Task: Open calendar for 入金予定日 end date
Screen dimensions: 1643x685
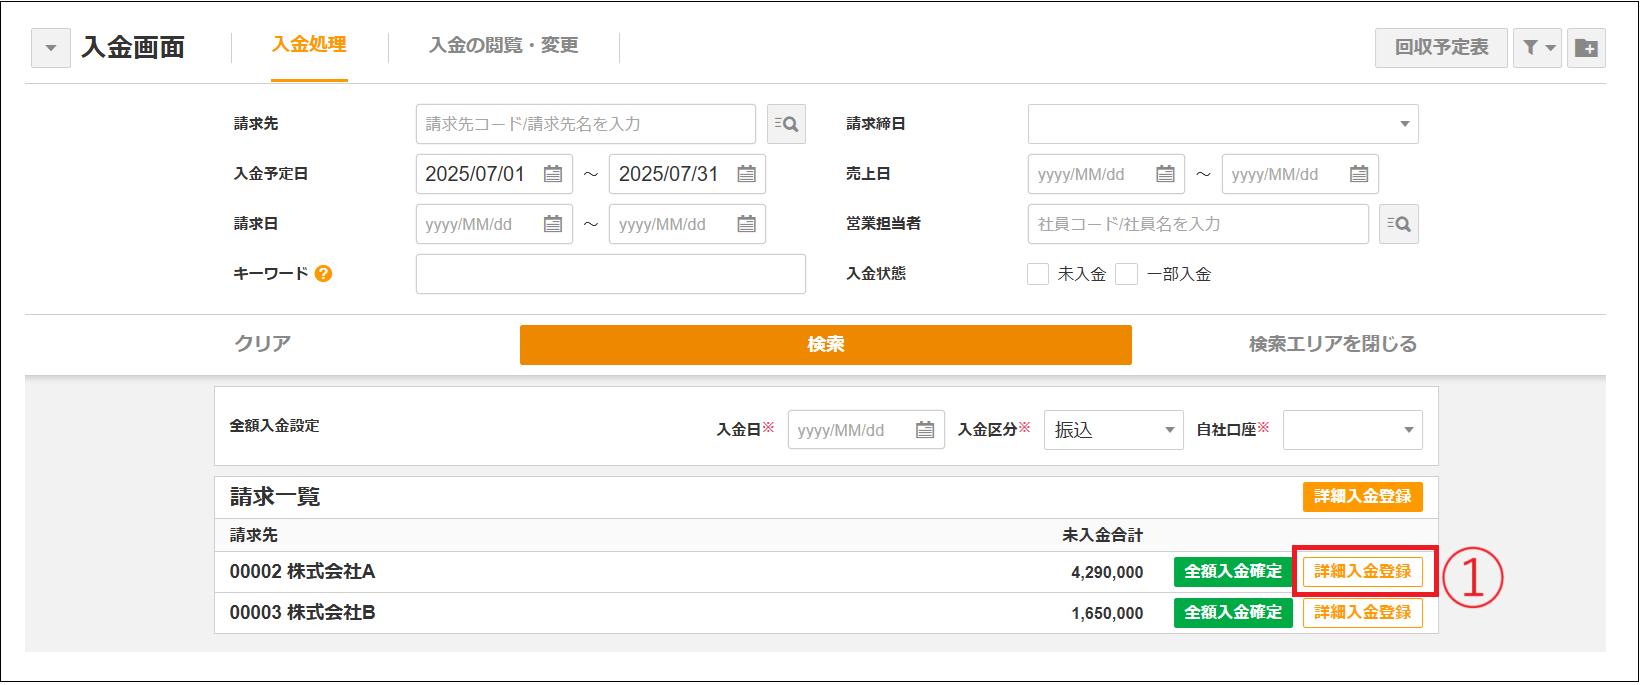Action: [746, 174]
